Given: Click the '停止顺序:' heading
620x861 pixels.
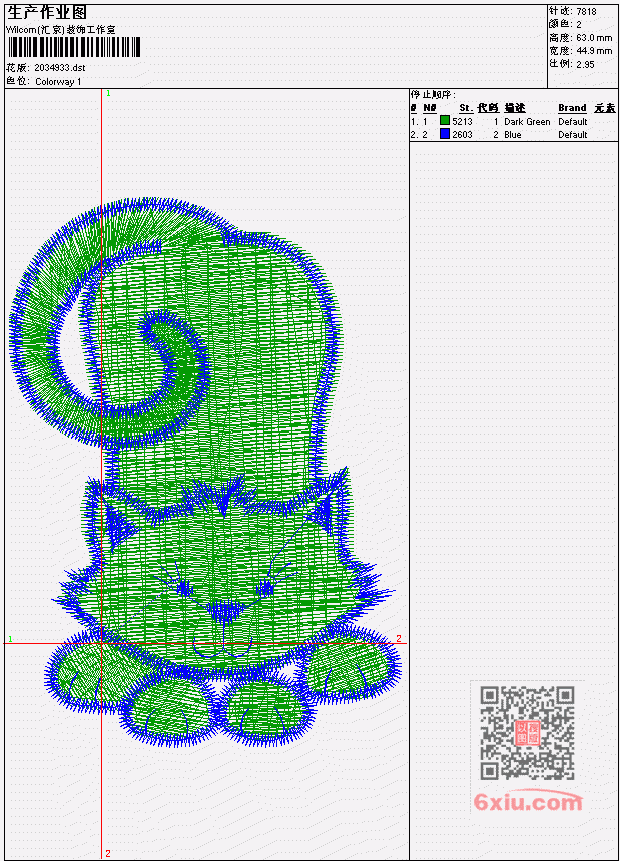Looking at the screenshot, I should (x=433, y=94).
